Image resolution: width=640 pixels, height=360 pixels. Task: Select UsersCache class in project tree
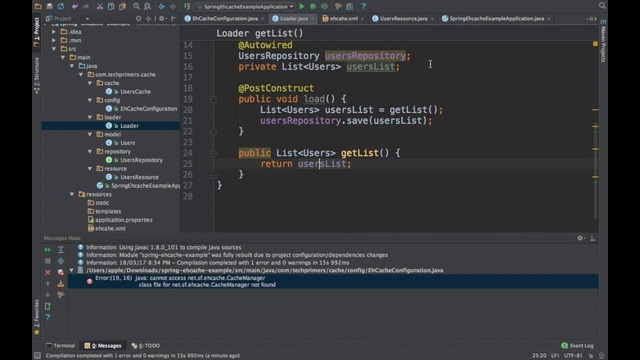(x=135, y=91)
